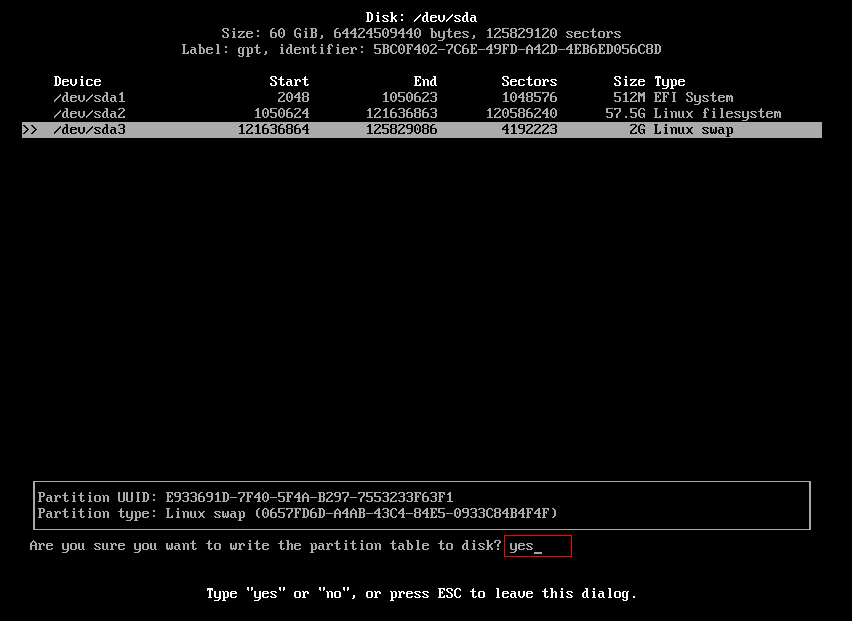Click the Partition type Linux swap line
Image resolution: width=852 pixels, height=621 pixels.
point(297,514)
